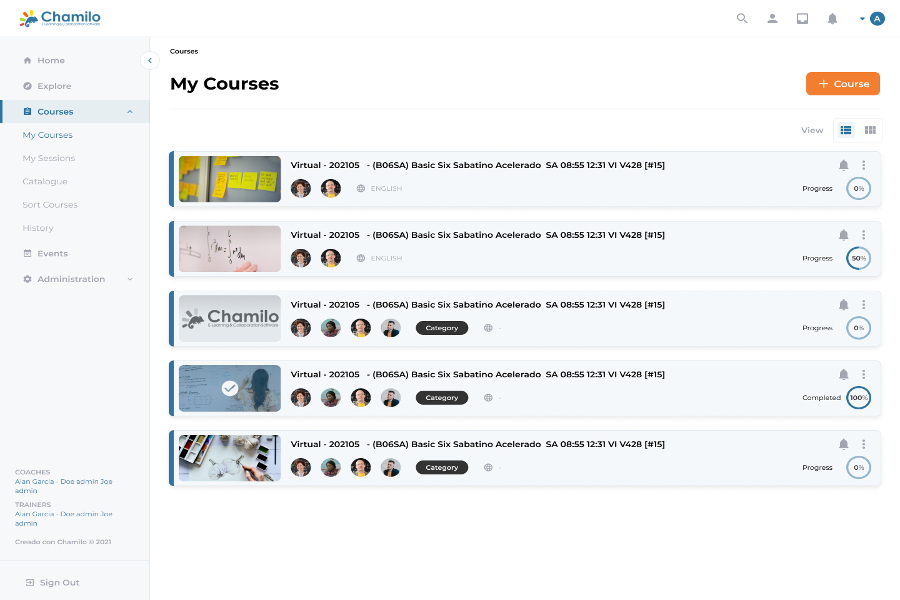The image size is (900, 600).
Task: Open the three-dot menu on the last course card
Action: coord(864,444)
